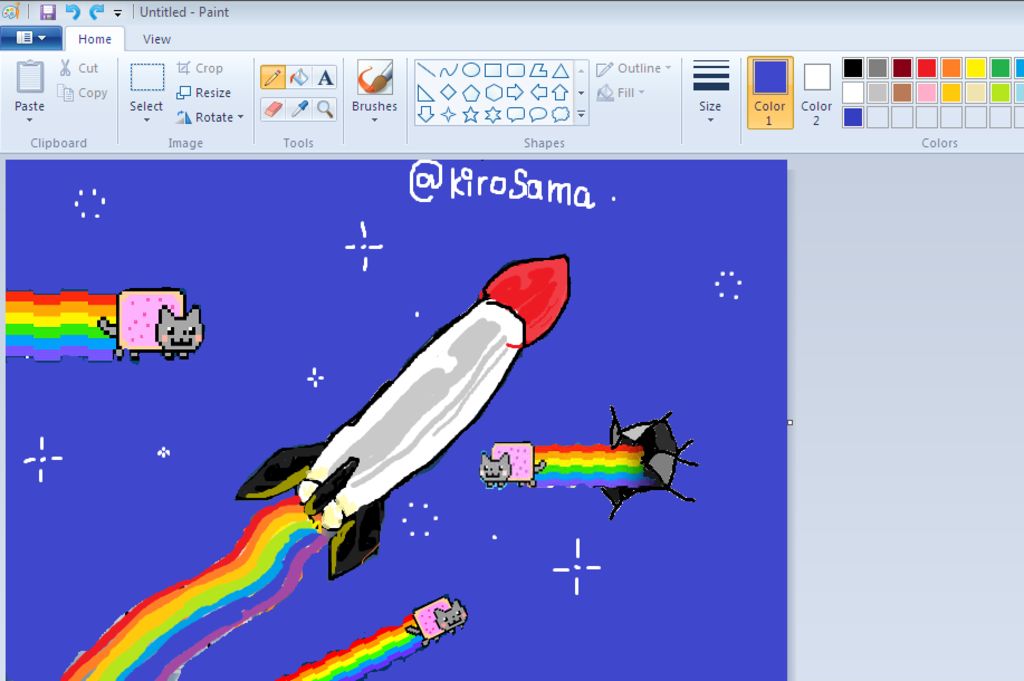
Task: Pick the pink color swatch
Action: click(x=927, y=93)
